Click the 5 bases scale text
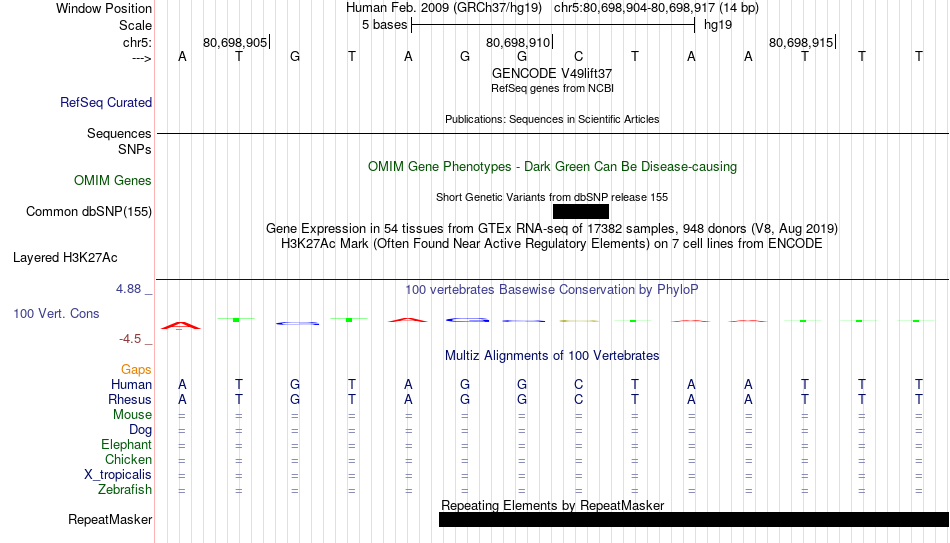Image resolution: width=950 pixels, height=543 pixels. point(385,25)
